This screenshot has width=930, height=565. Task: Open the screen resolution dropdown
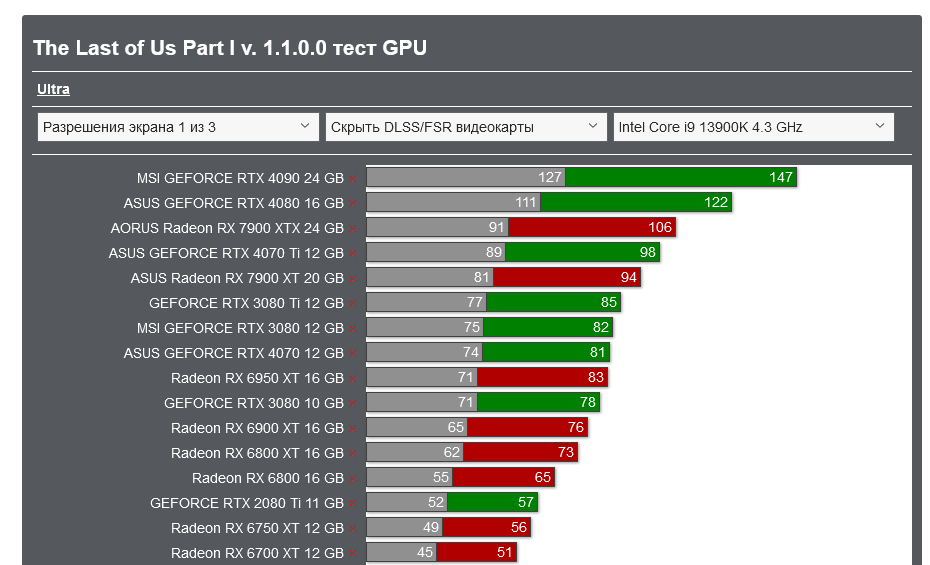[x=178, y=127]
